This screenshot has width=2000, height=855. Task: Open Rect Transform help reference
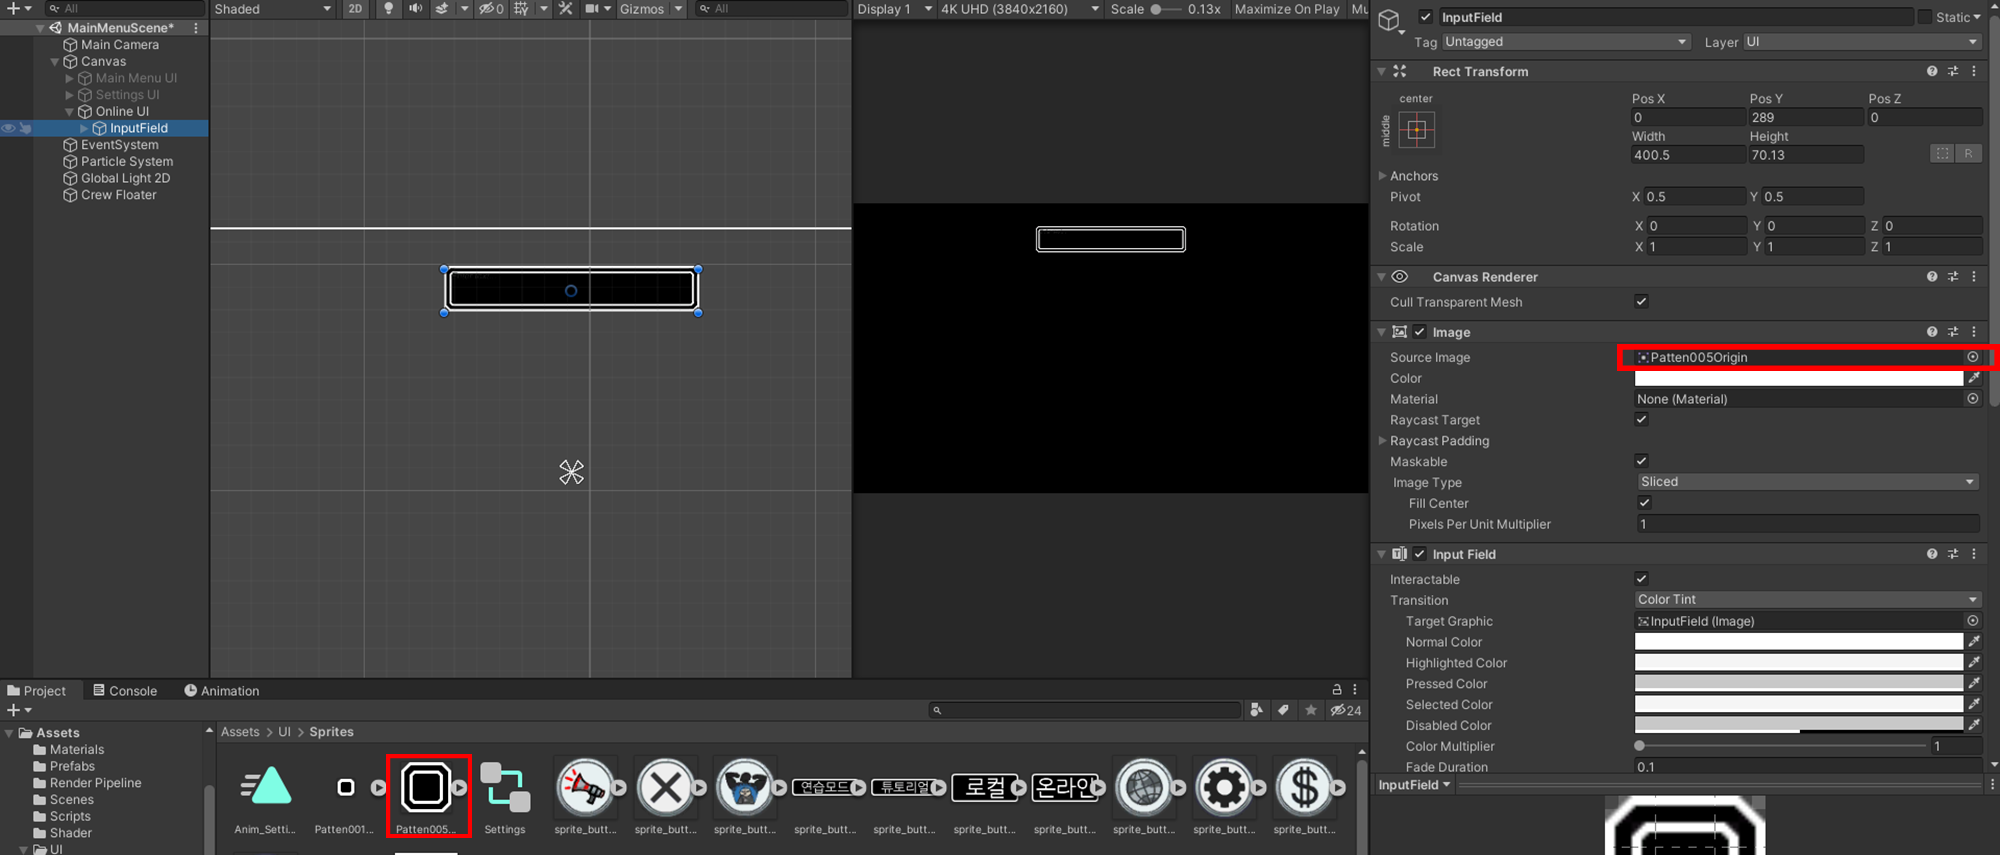pos(1932,71)
